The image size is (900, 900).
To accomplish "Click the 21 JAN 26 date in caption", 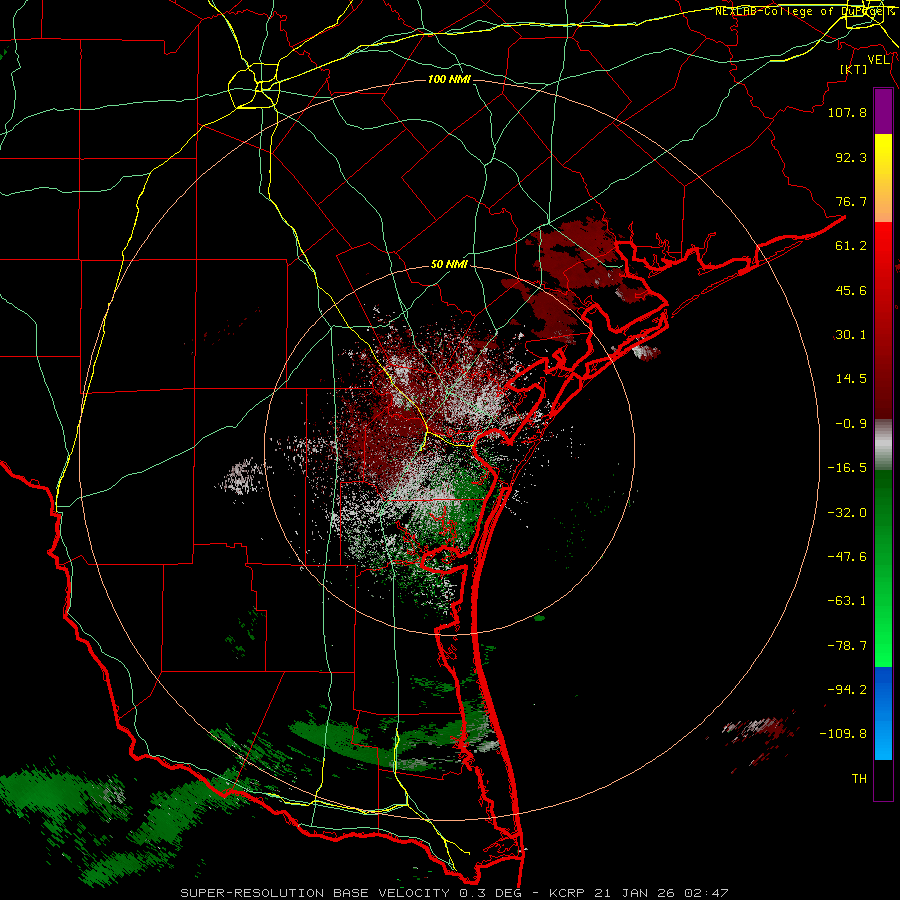I will 634,893.
